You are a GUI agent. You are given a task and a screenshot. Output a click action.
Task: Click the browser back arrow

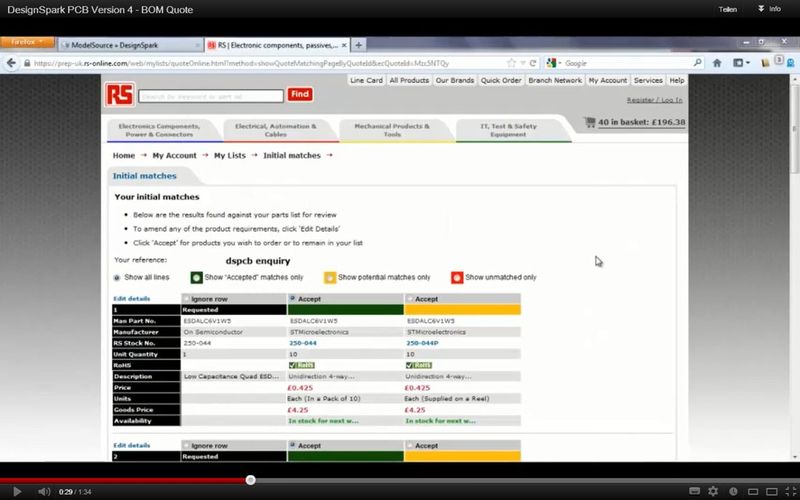pyautogui.click(x=11, y=63)
